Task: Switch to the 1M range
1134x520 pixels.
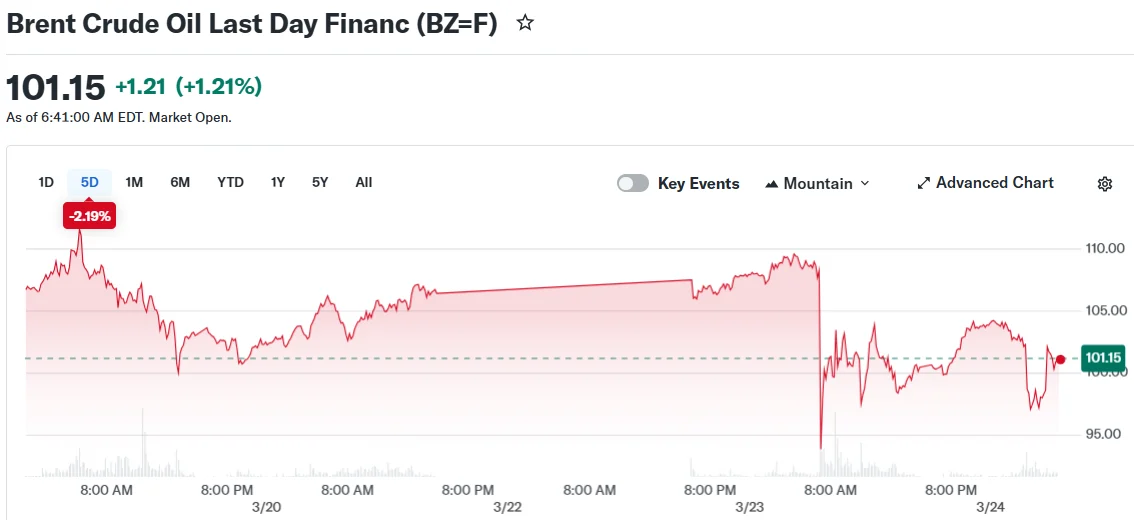Action: point(134,182)
